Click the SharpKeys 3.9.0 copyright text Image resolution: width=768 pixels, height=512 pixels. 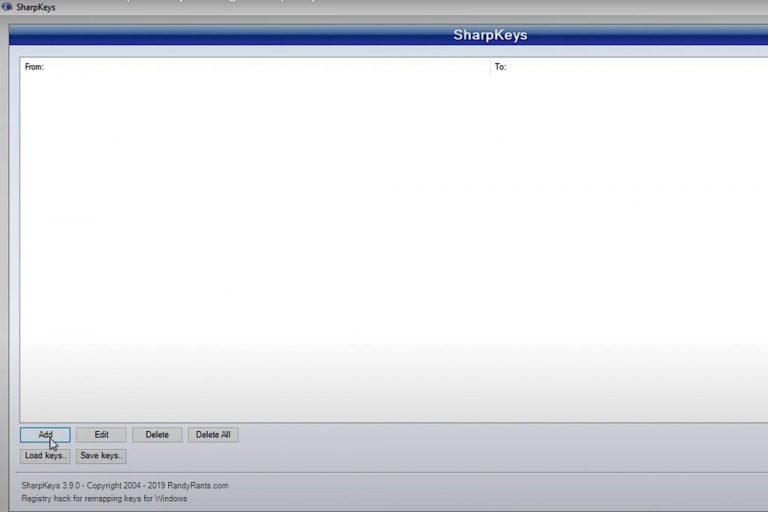(x=125, y=486)
